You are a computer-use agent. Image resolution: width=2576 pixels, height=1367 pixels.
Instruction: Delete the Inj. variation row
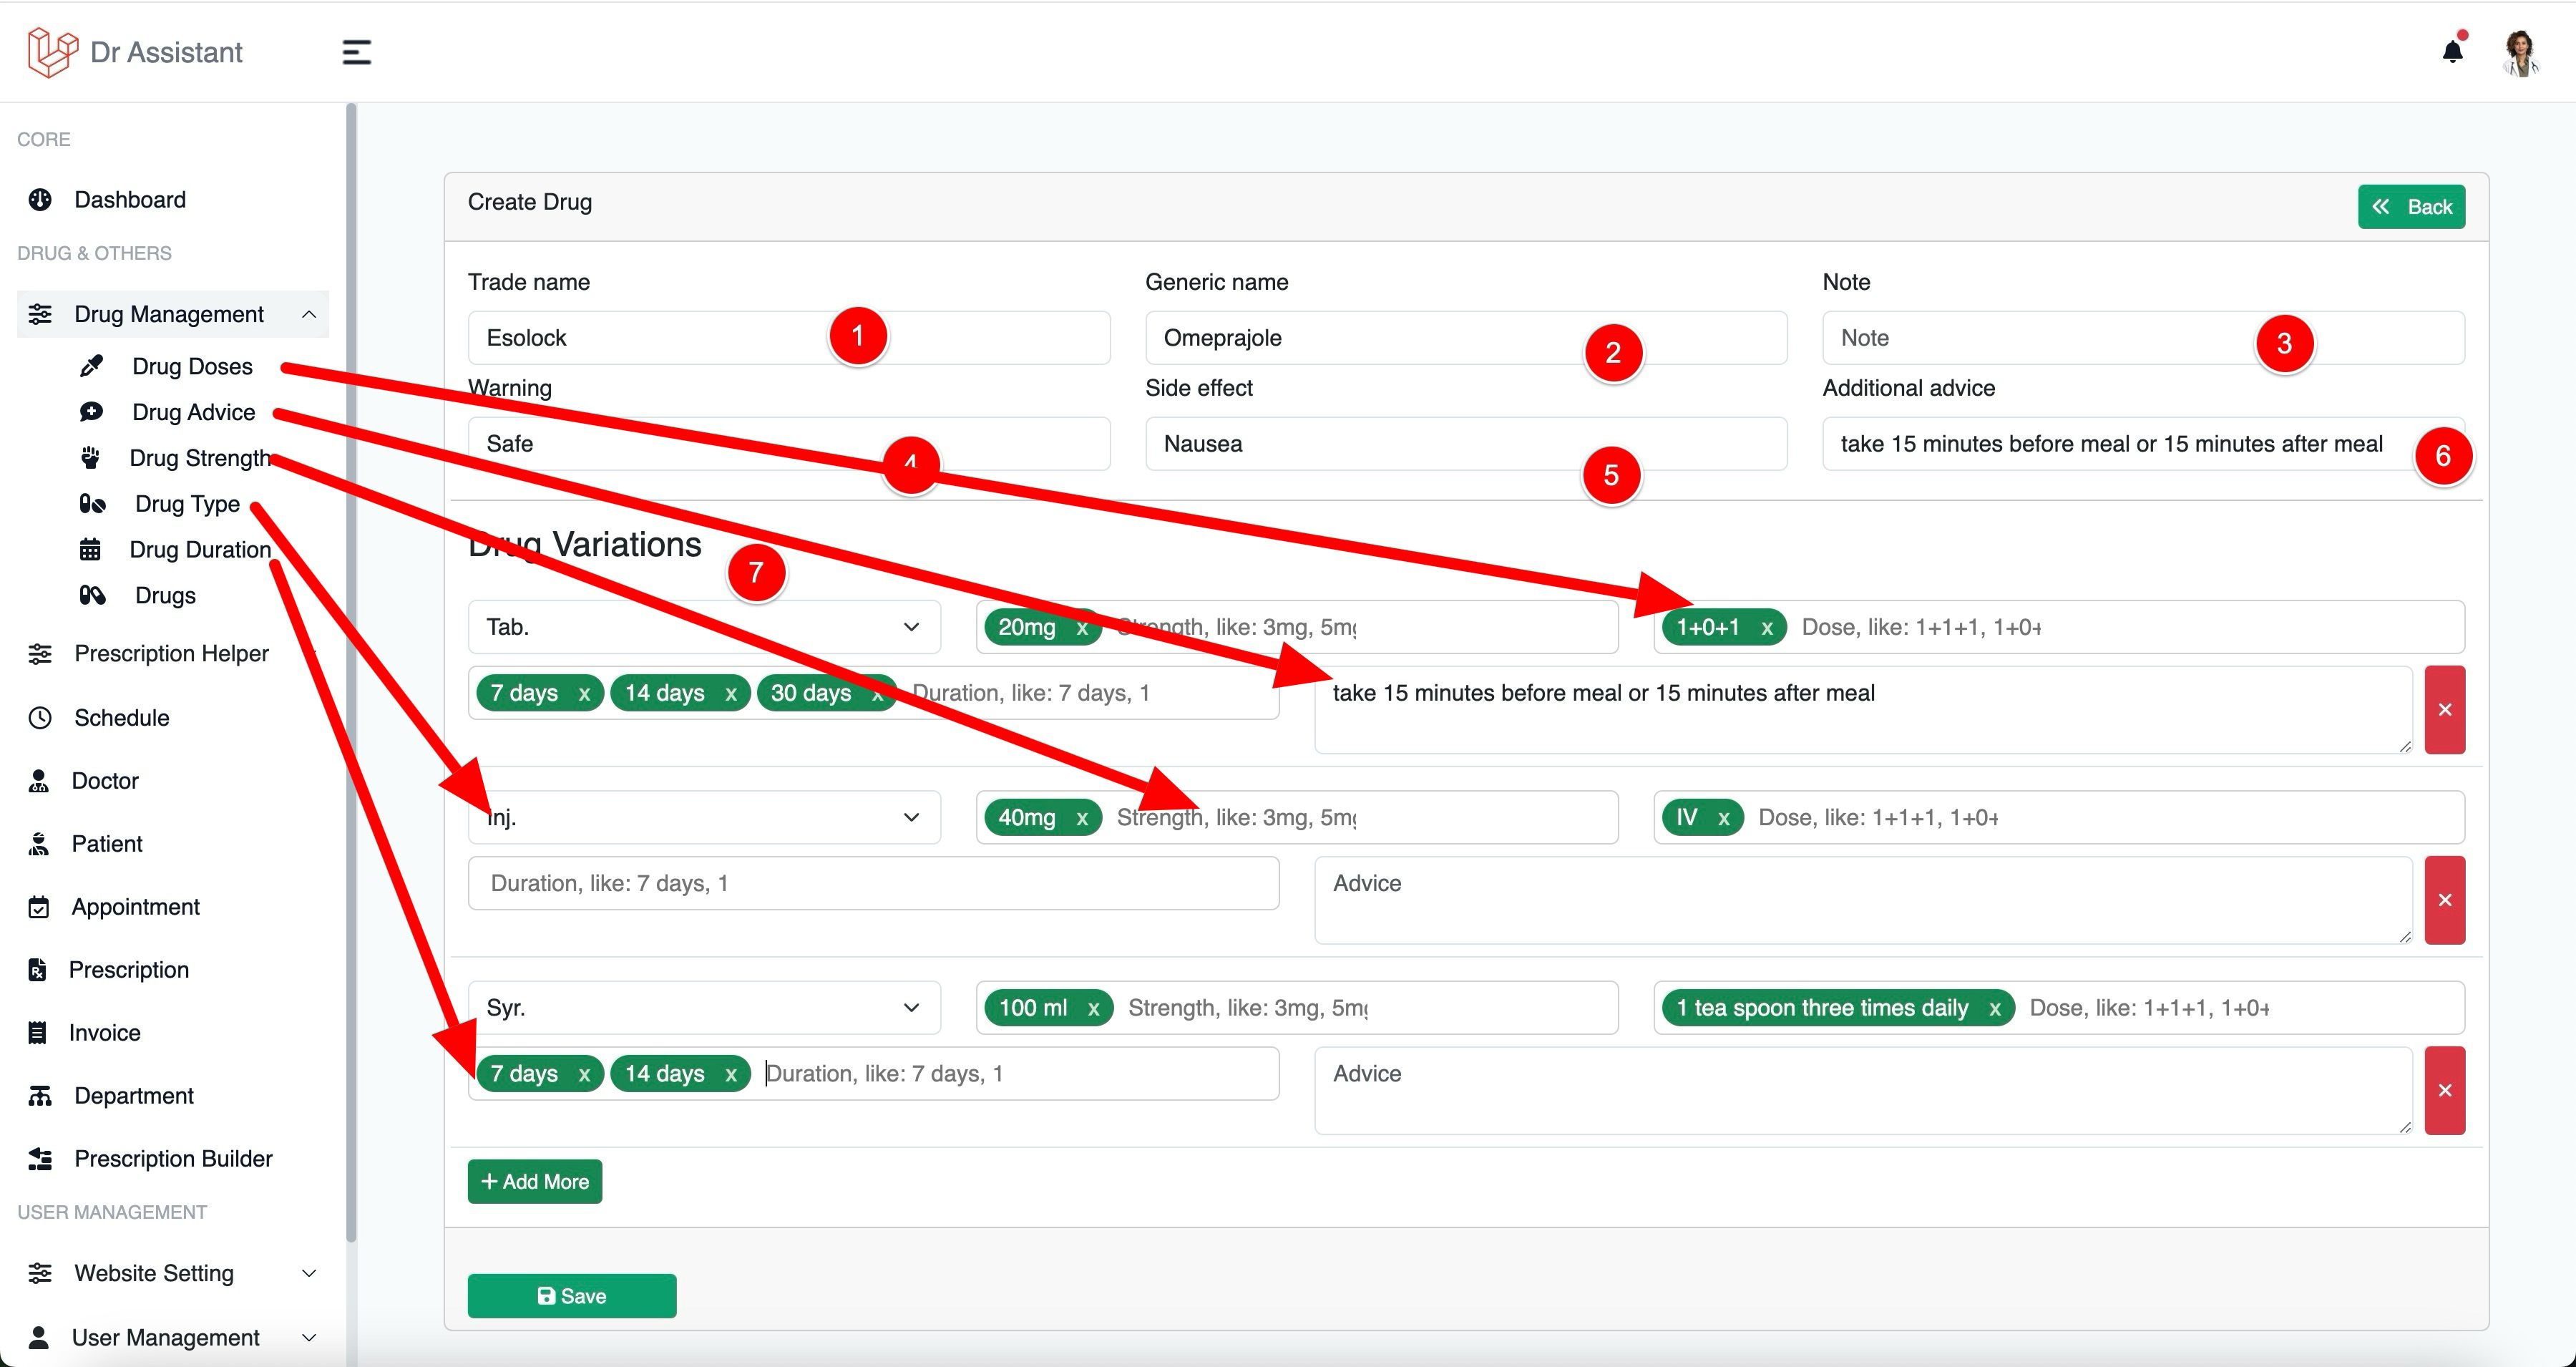(x=2445, y=900)
